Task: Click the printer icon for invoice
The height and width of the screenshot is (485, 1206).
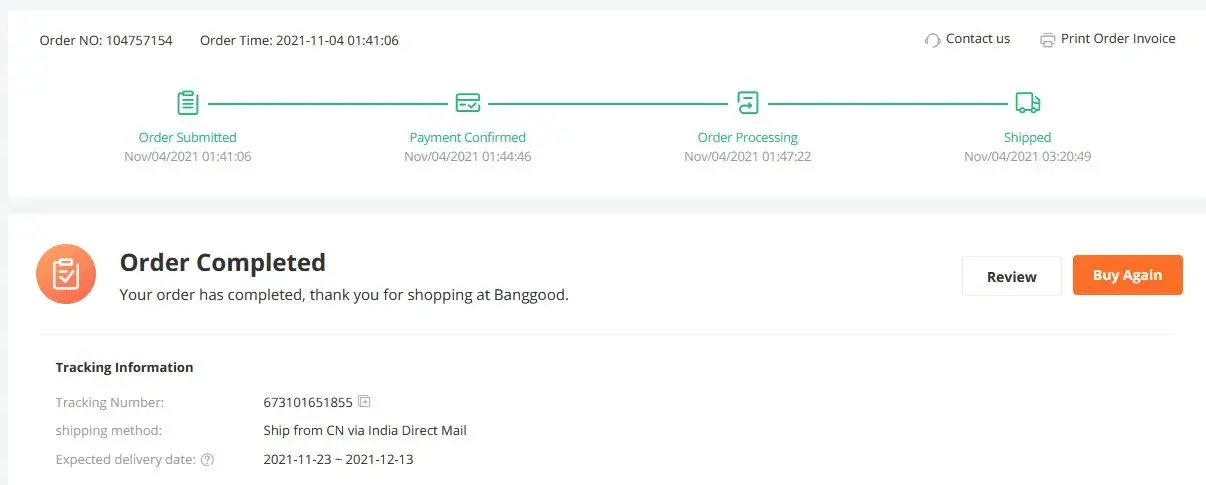Action: point(1048,40)
